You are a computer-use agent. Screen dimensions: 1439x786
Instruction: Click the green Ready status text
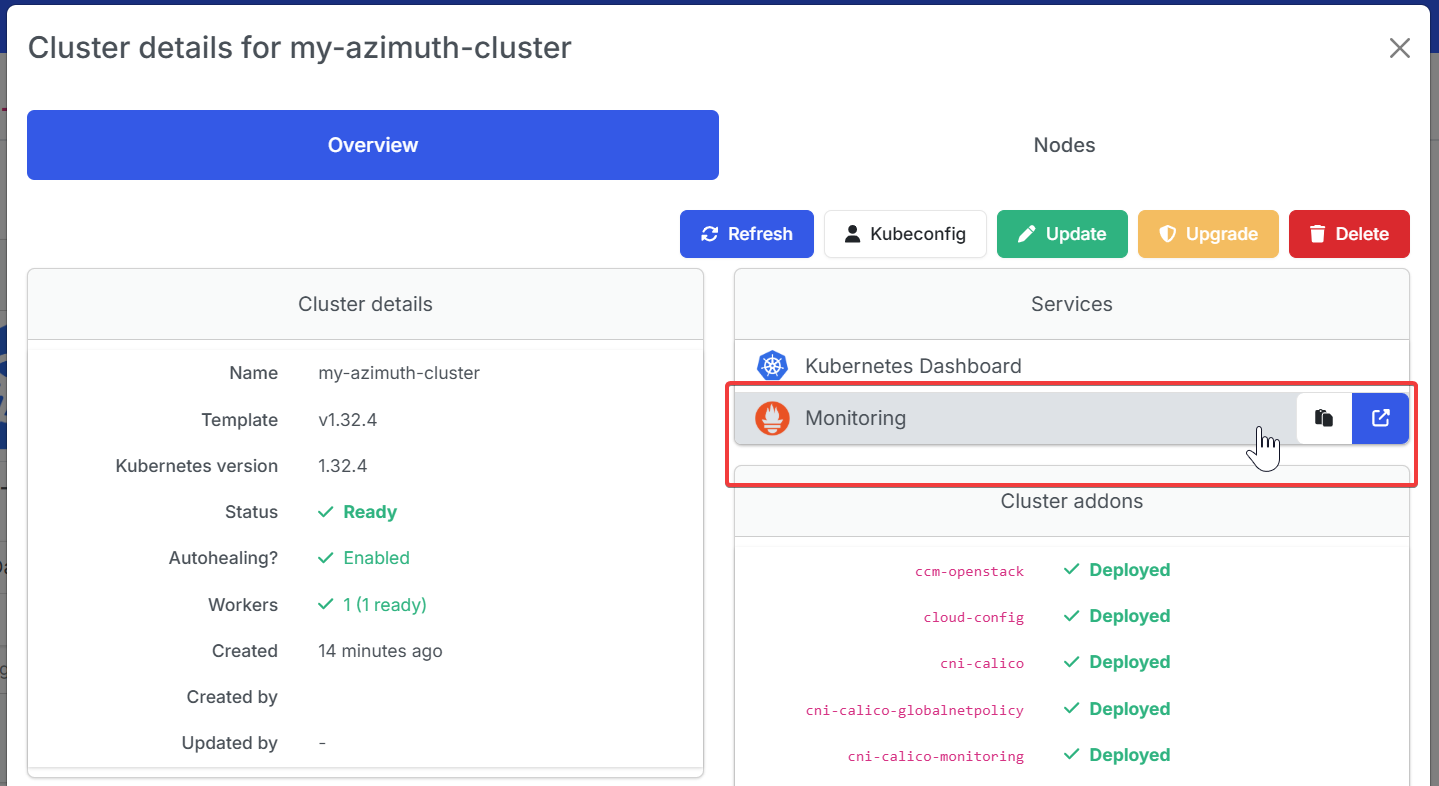click(370, 512)
